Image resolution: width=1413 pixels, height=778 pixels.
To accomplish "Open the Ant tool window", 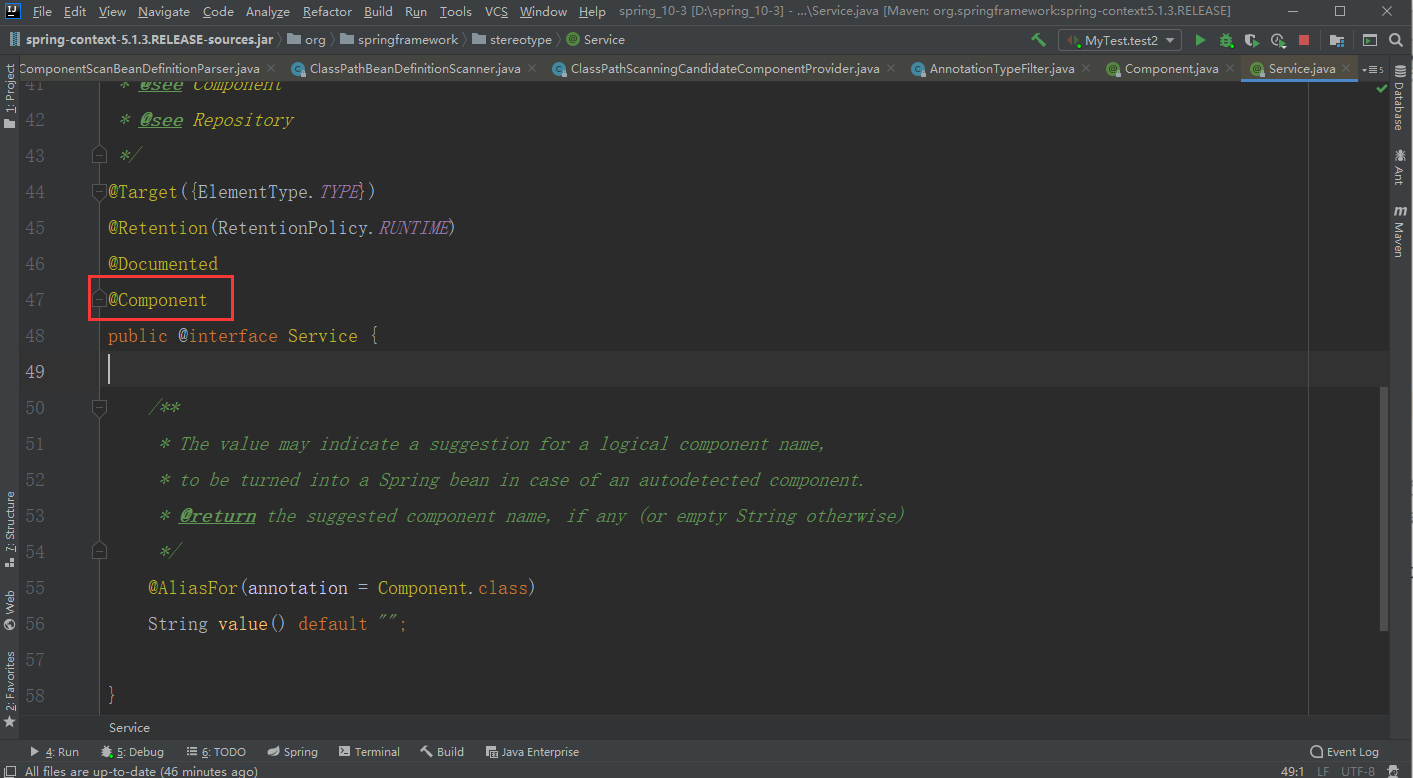I will 1399,167.
